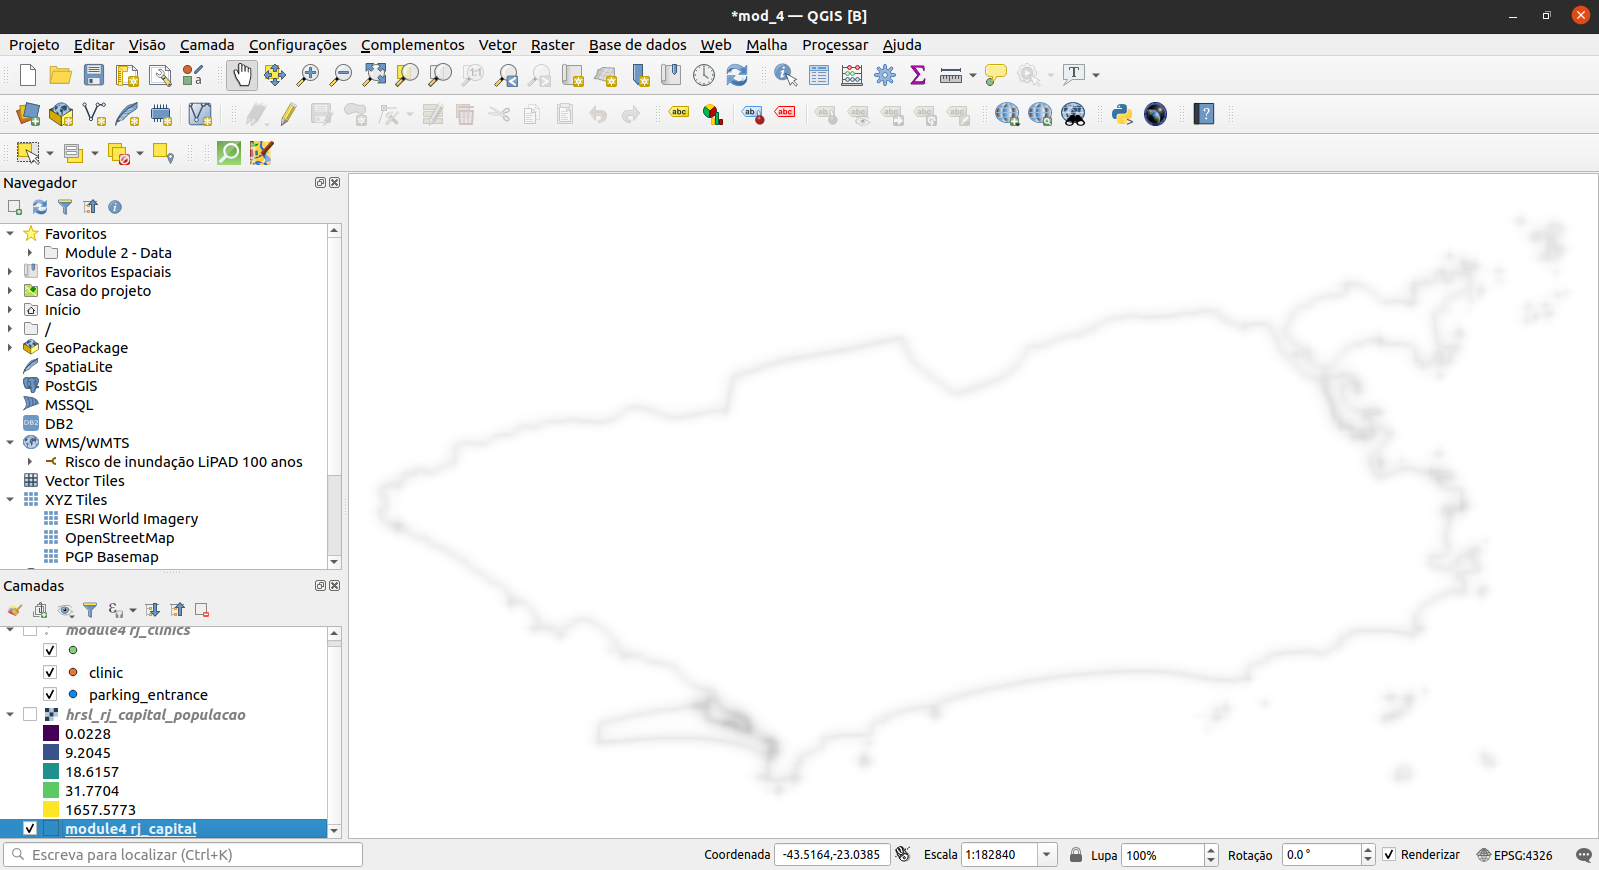Increase the Rotação value with up arrow

click(x=1368, y=850)
